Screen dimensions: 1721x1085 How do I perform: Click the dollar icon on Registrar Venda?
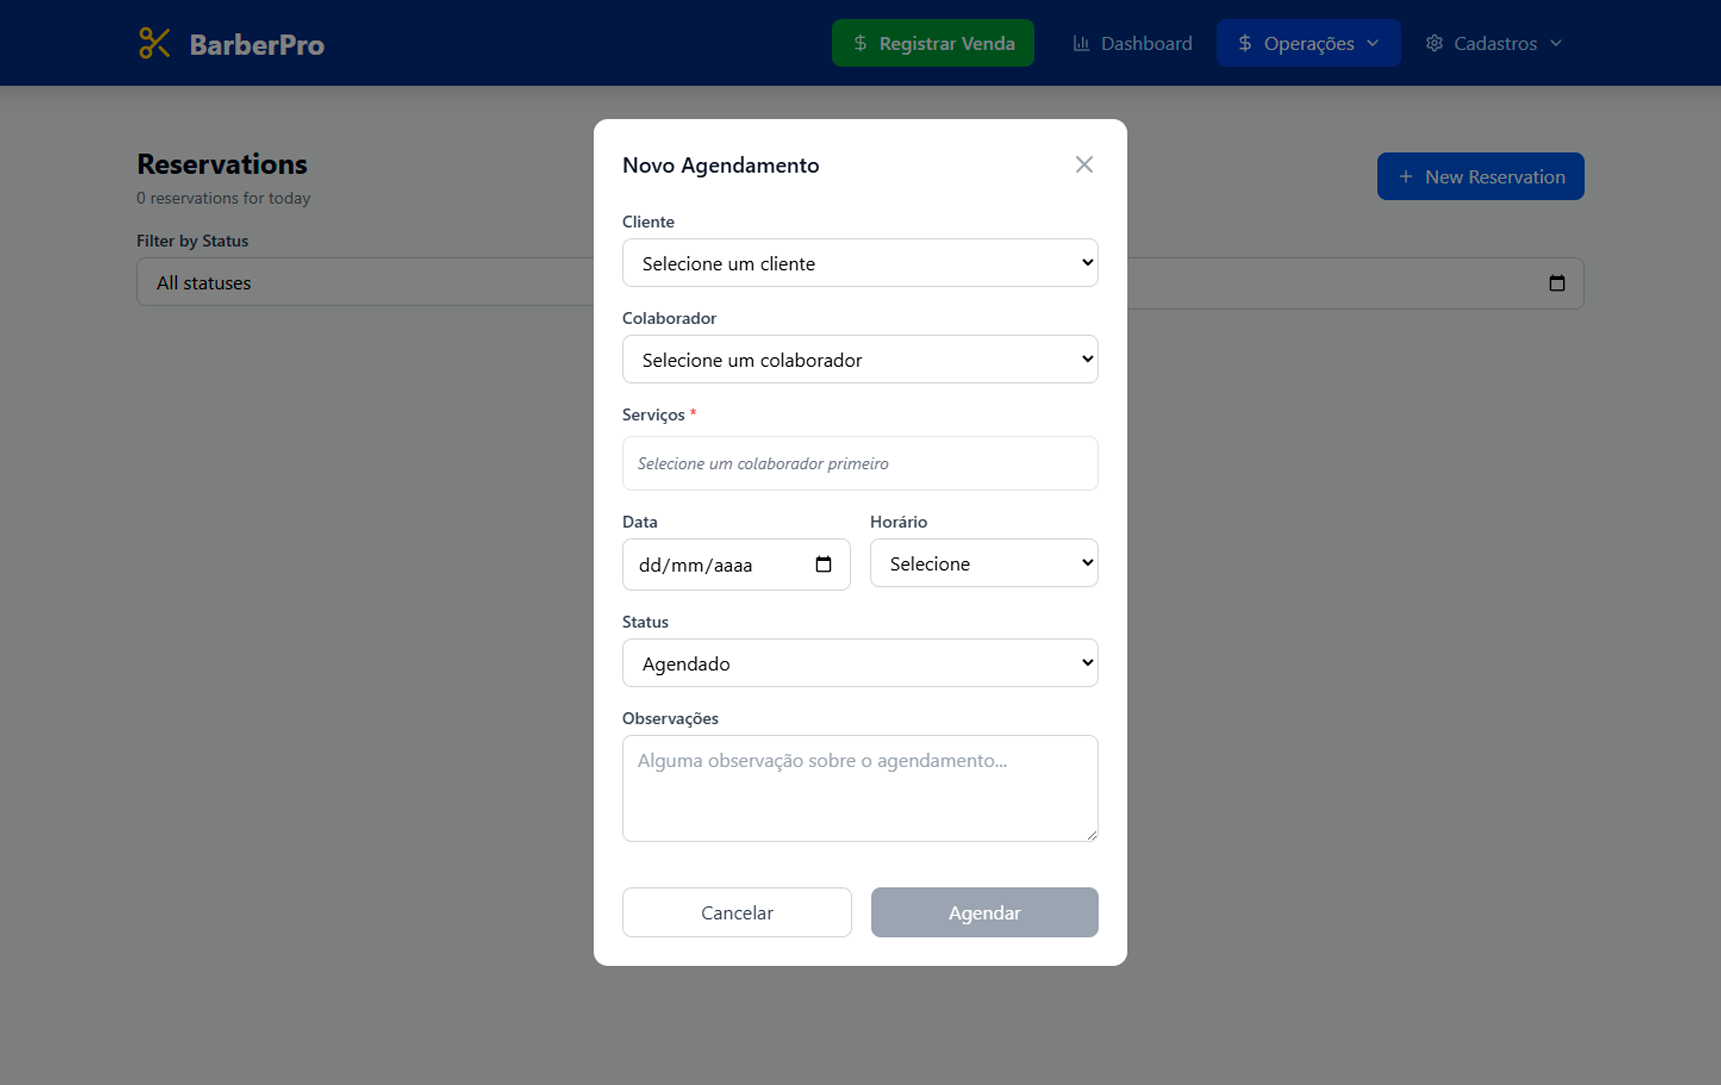point(860,43)
